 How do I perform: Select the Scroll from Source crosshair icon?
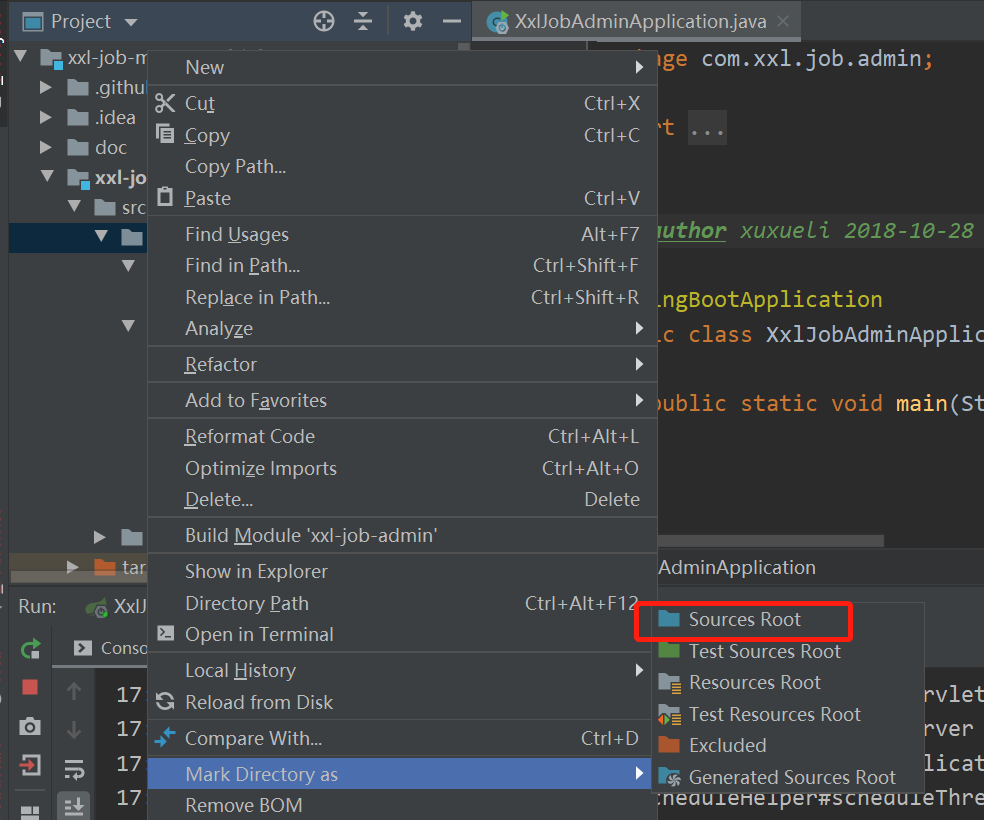(x=323, y=20)
